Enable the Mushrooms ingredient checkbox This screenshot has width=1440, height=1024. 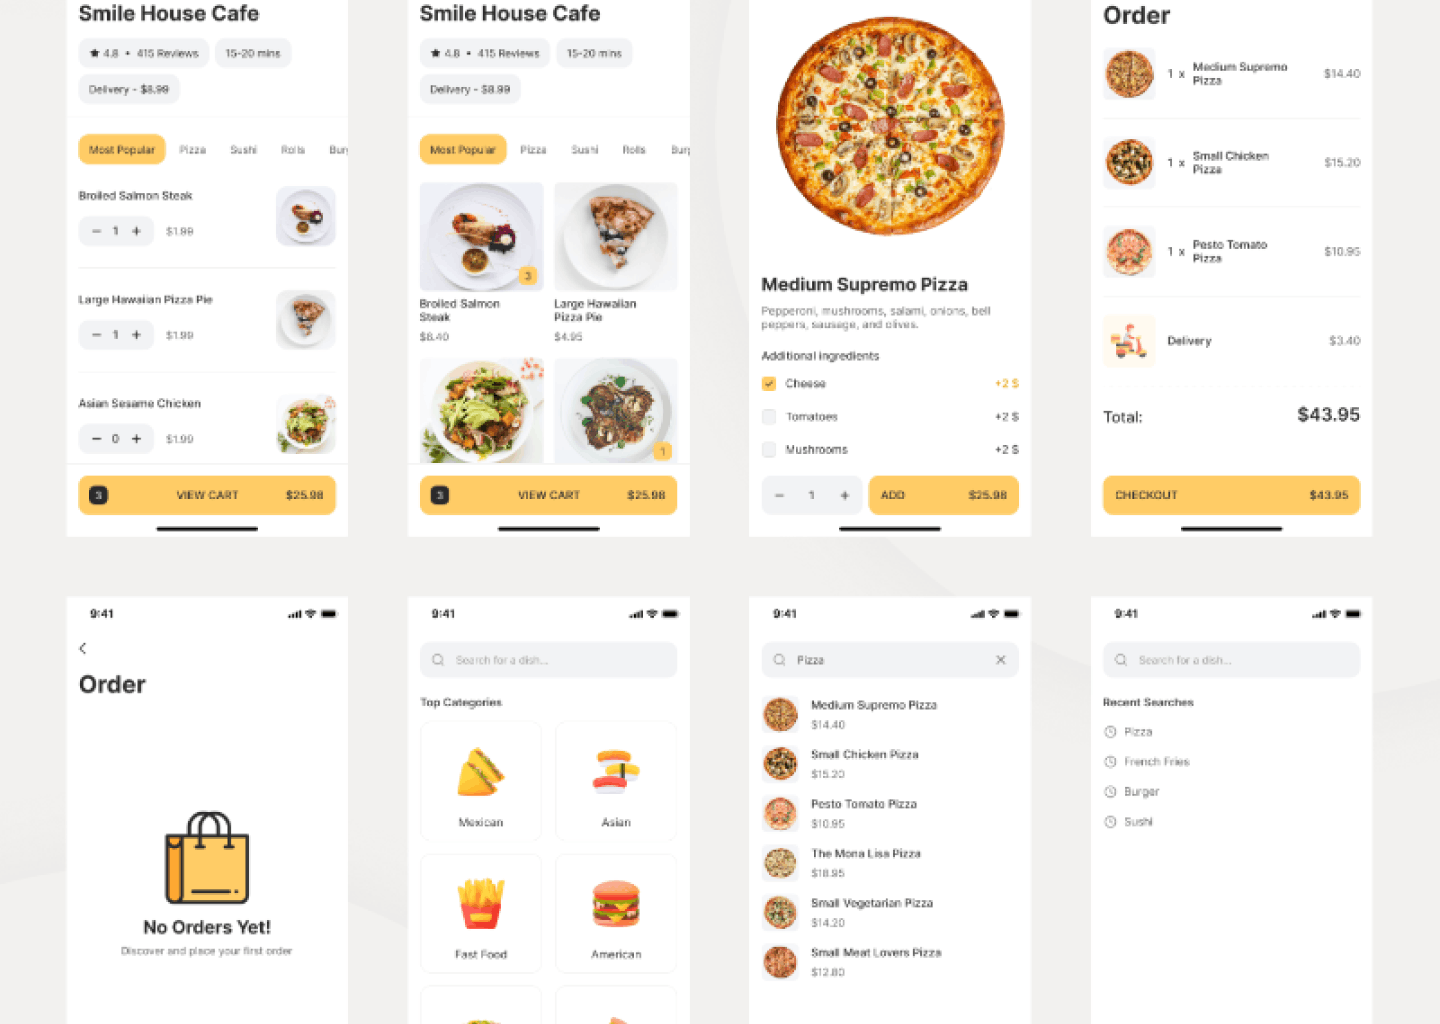769,450
